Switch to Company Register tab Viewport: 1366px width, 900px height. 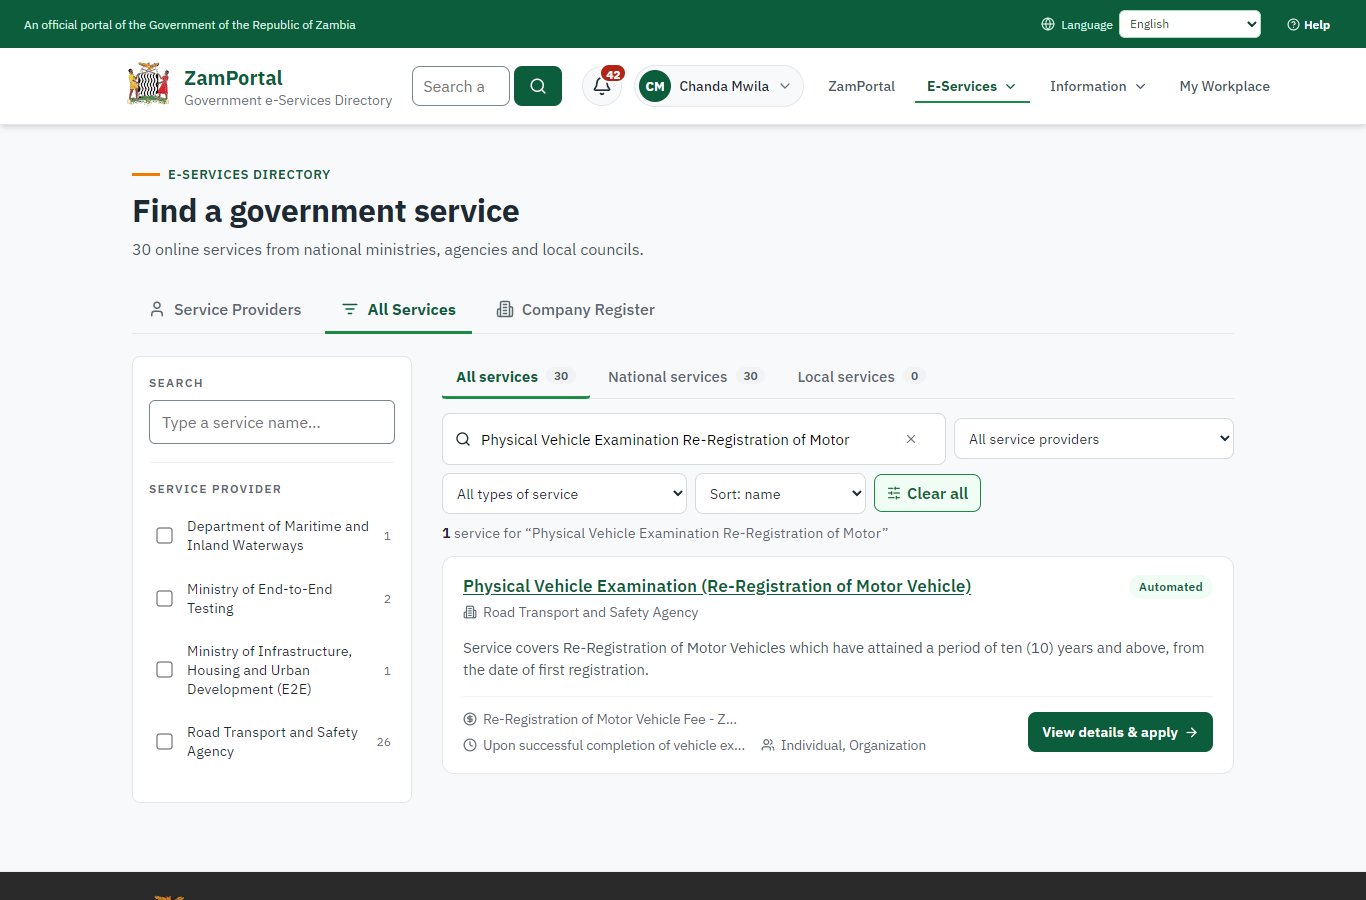[x=576, y=309]
